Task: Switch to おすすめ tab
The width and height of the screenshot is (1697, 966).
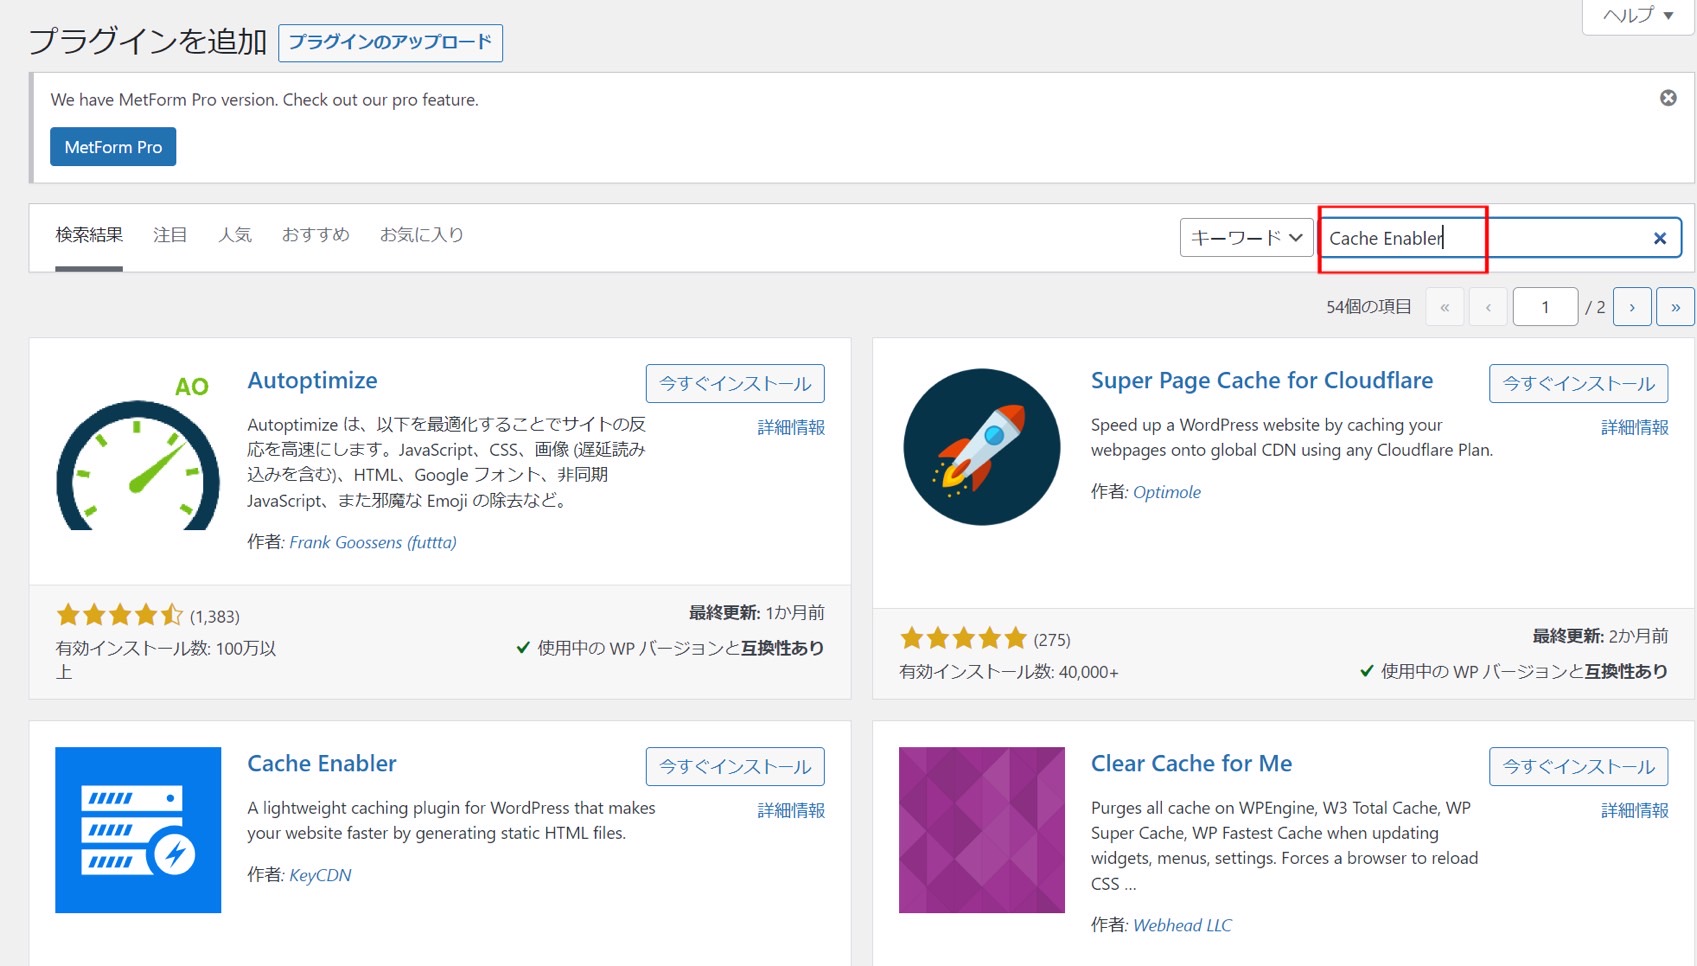Action: pos(316,235)
